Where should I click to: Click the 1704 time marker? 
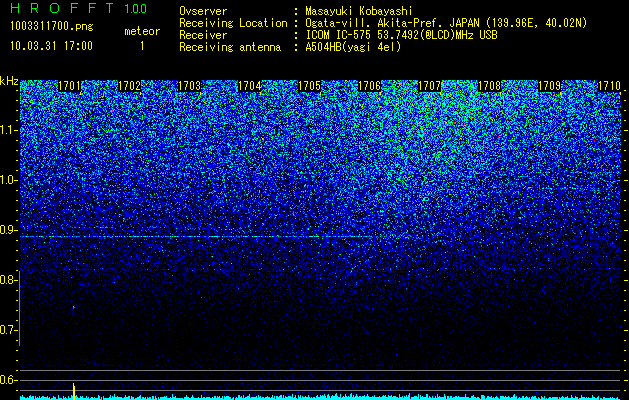coord(250,86)
